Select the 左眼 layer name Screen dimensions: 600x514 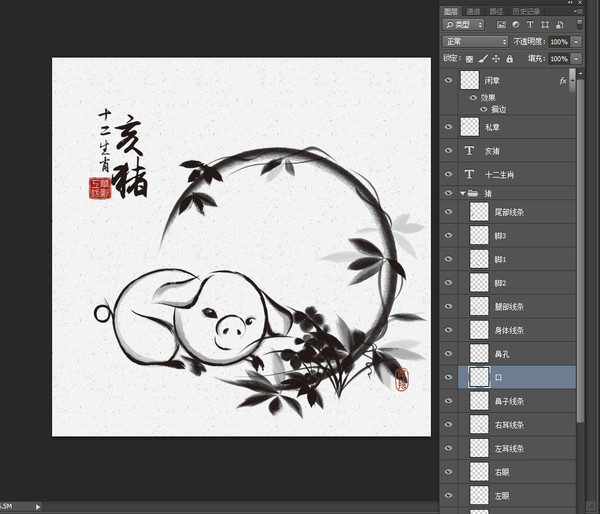502,496
